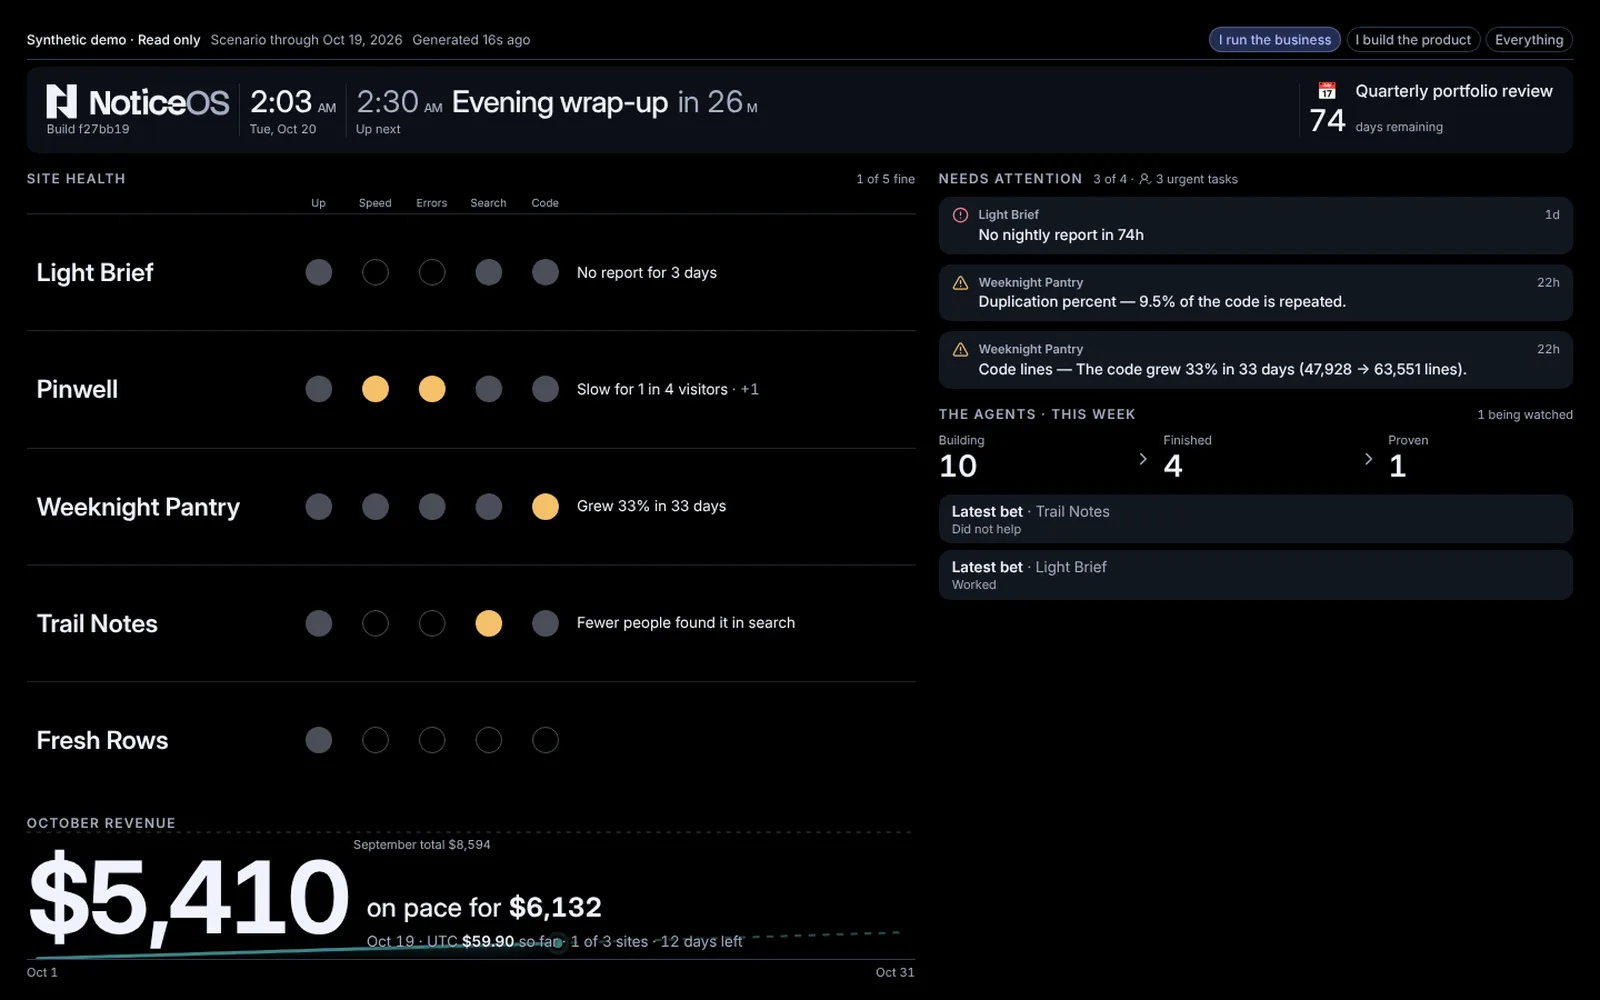The height and width of the screenshot is (1000, 1600).
Task: Click Pinwell's yellow Speed status dot
Action: point(375,389)
